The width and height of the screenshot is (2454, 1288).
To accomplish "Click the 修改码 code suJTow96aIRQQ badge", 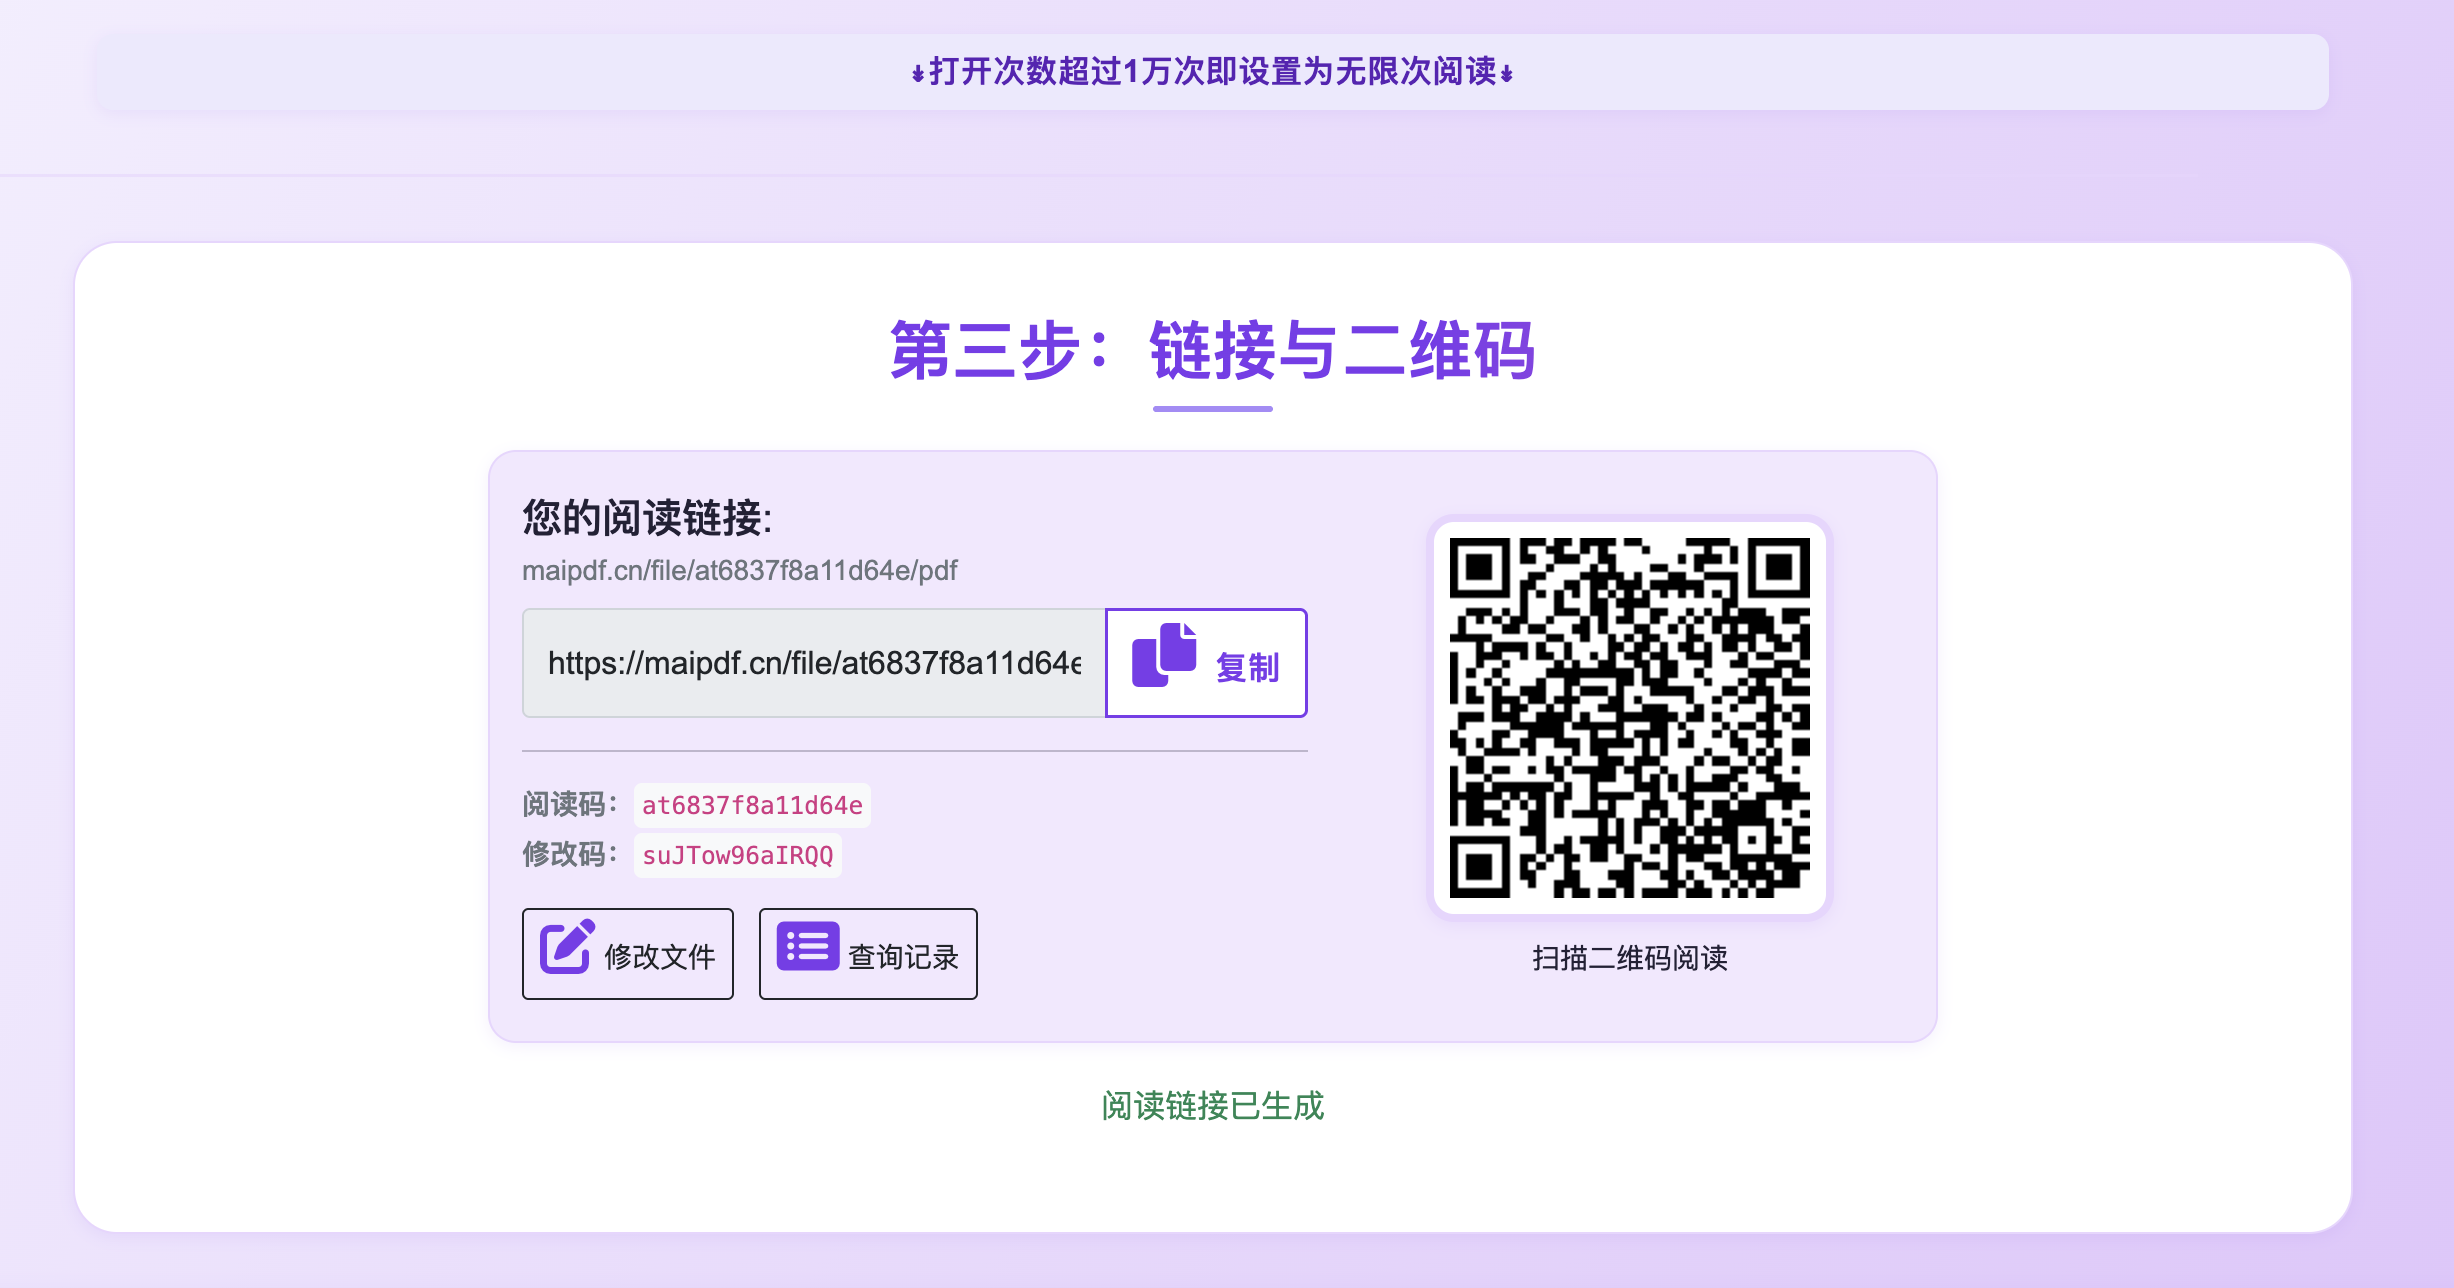I will [x=738, y=855].
